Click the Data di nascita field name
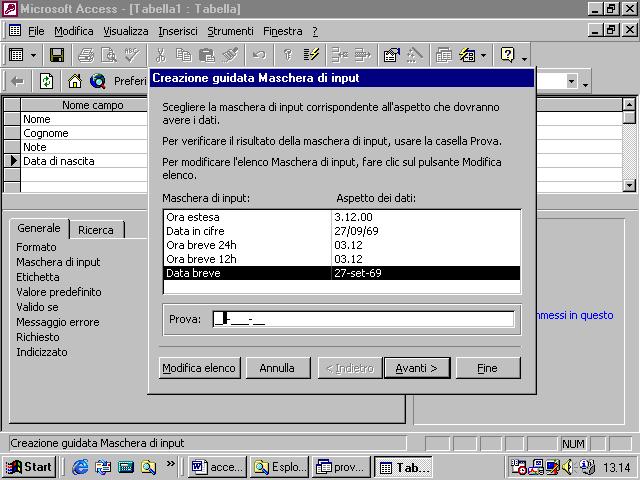This screenshot has height=480, width=640. click(x=59, y=161)
